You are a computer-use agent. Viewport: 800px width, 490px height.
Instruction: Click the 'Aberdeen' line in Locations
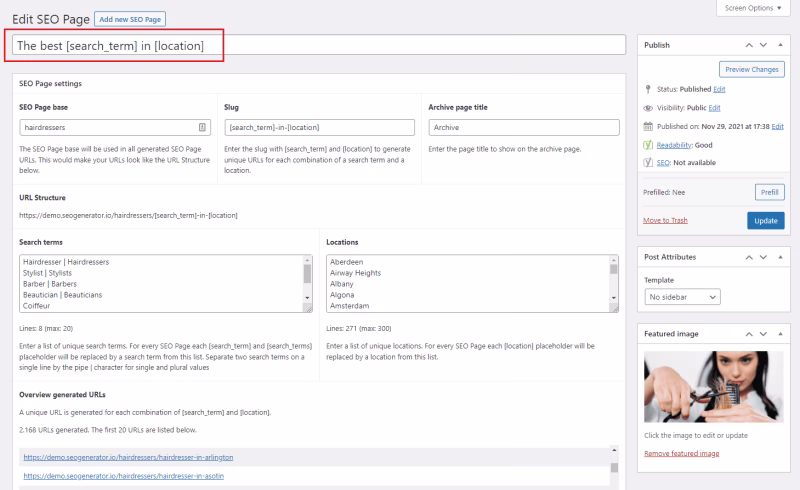tap(346, 262)
